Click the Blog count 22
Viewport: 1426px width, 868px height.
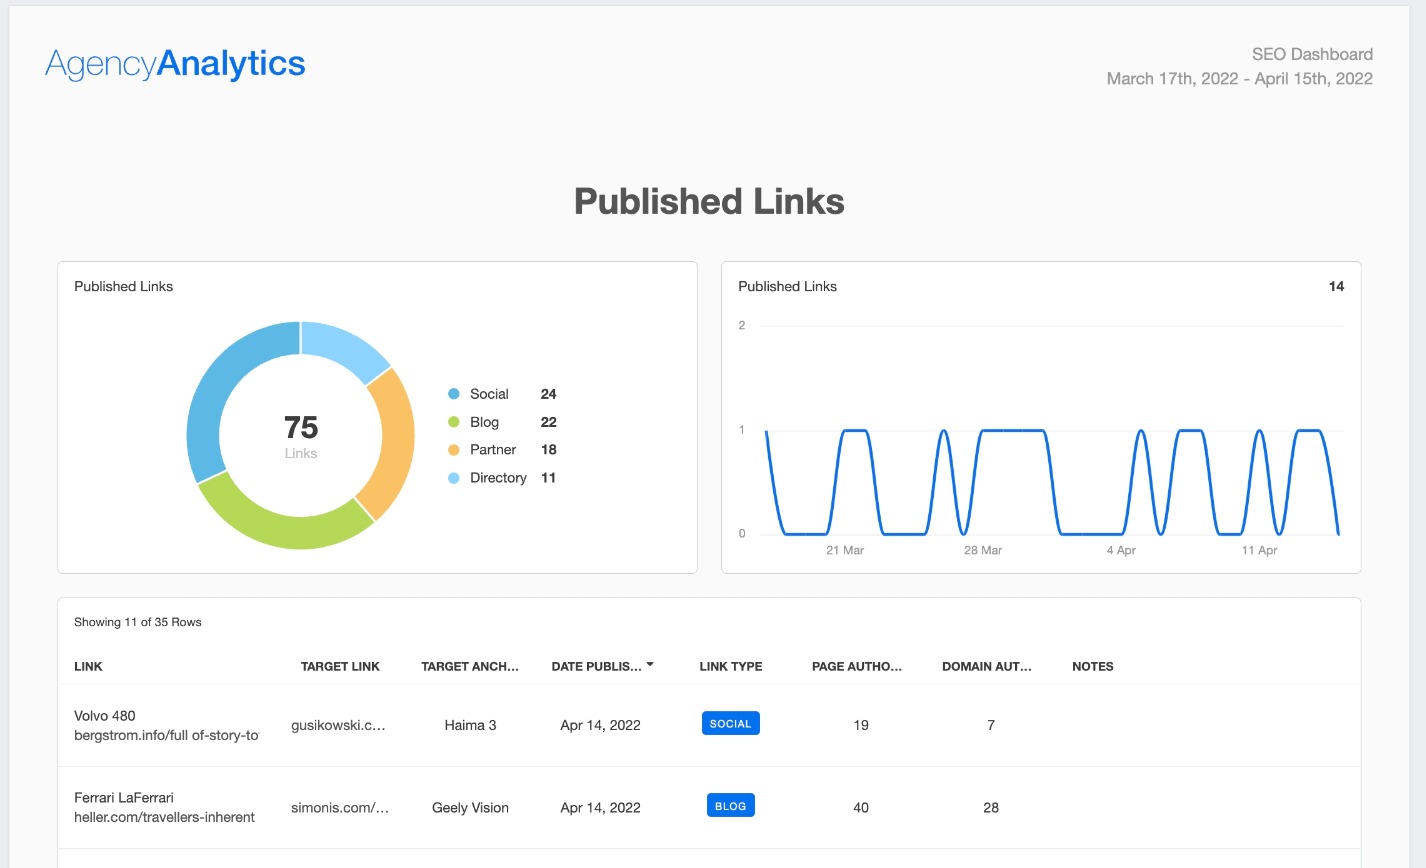pos(549,422)
